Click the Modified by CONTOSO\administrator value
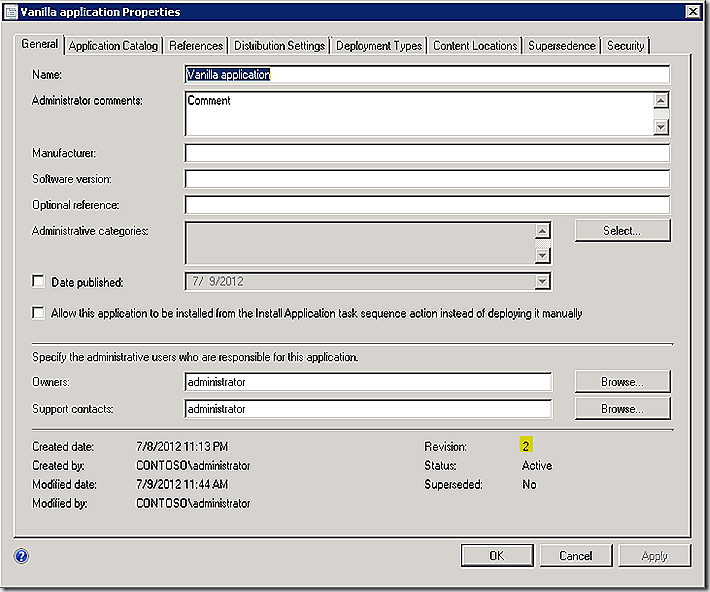Viewport: 710px width, 592px height. [193, 503]
